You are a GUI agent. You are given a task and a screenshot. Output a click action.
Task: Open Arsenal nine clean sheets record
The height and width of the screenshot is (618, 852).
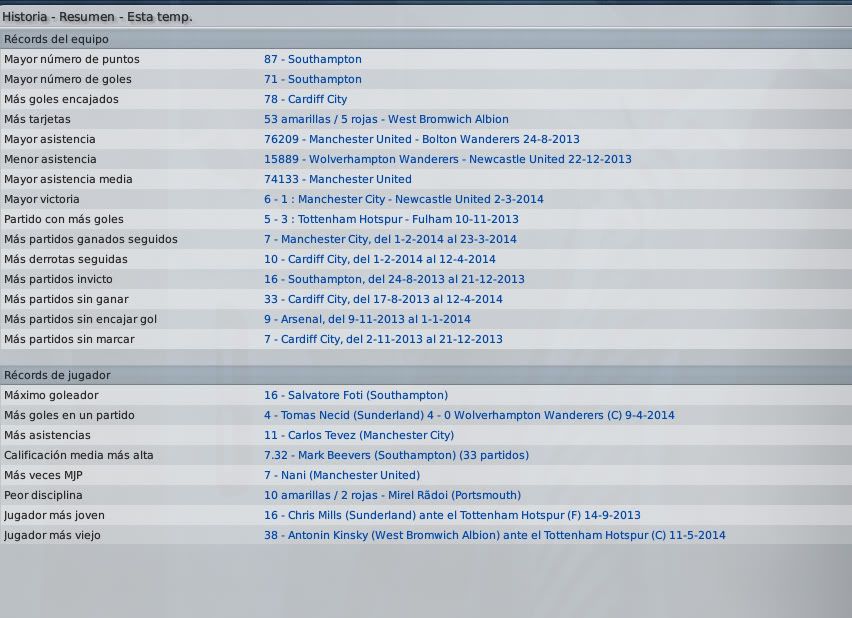pos(367,320)
